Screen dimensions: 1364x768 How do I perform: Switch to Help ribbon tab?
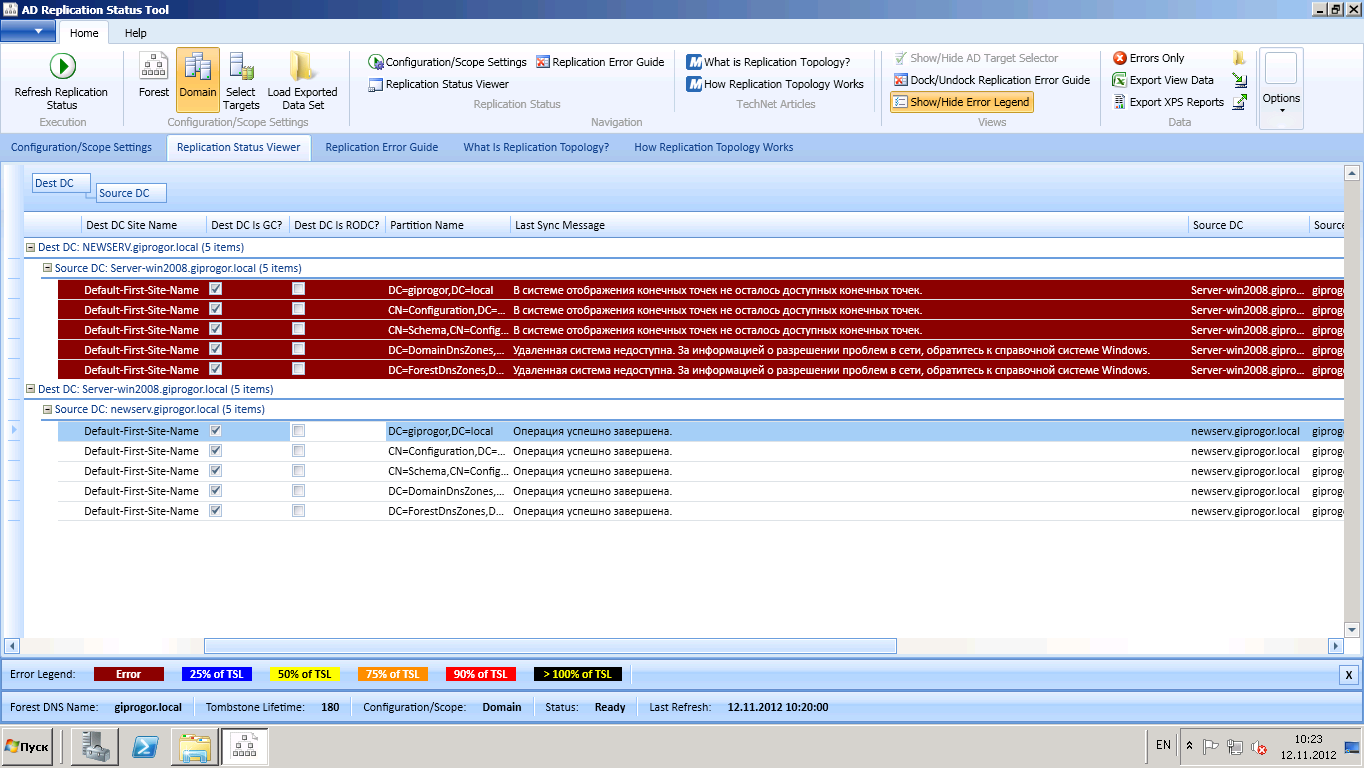(x=135, y=33)
